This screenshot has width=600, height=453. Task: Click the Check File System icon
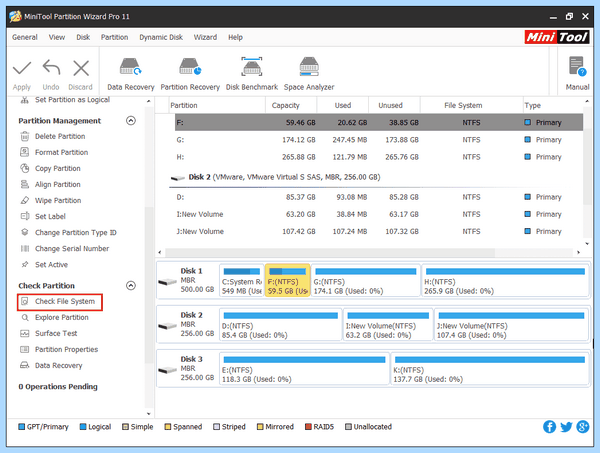[x=24, y=301]
